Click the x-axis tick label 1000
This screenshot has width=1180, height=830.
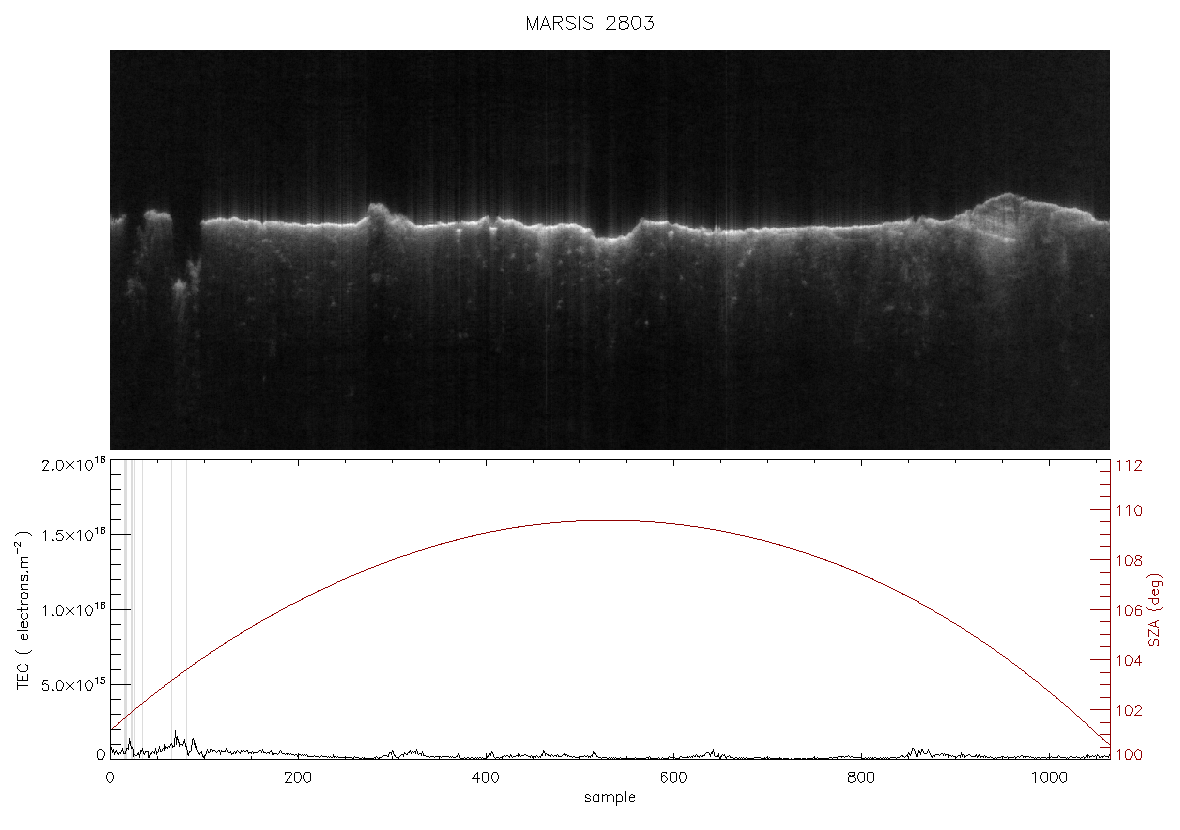tap(1048, 778)
